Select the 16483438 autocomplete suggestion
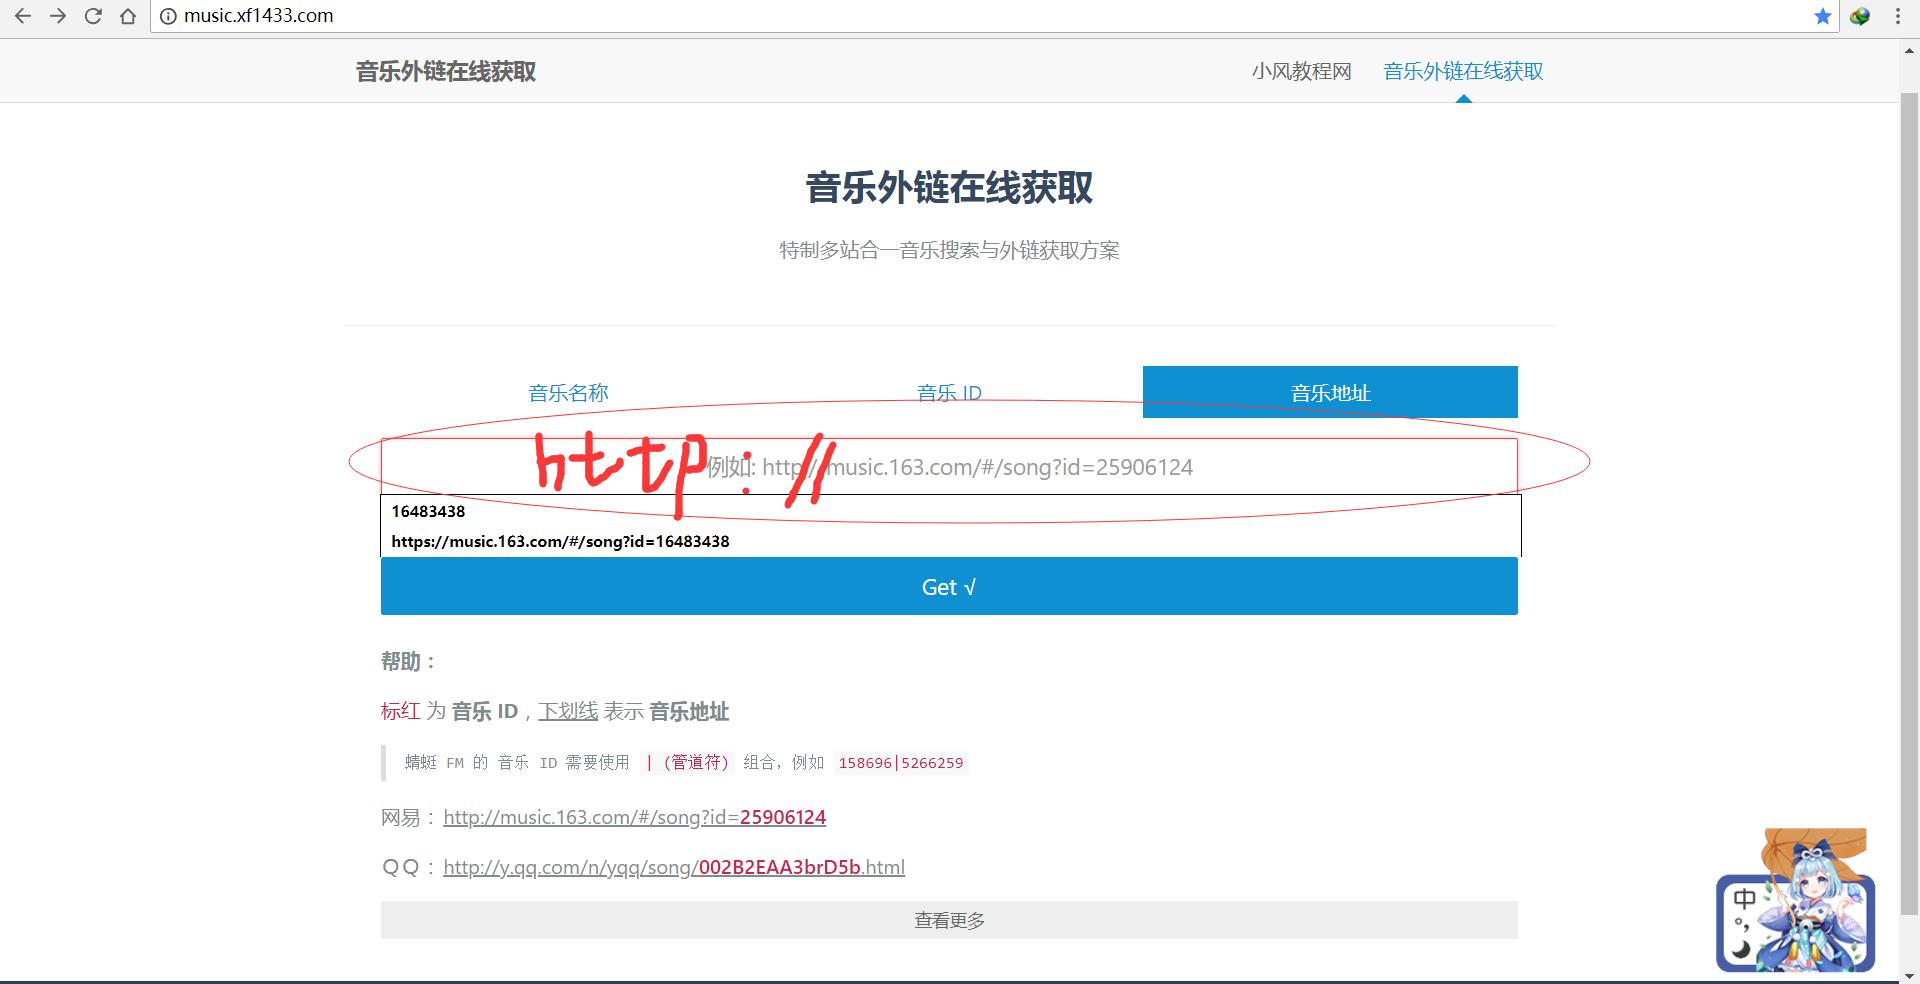Image resolution: width=1920 pixels, height=984 pixels. click(x=428, y=511)
